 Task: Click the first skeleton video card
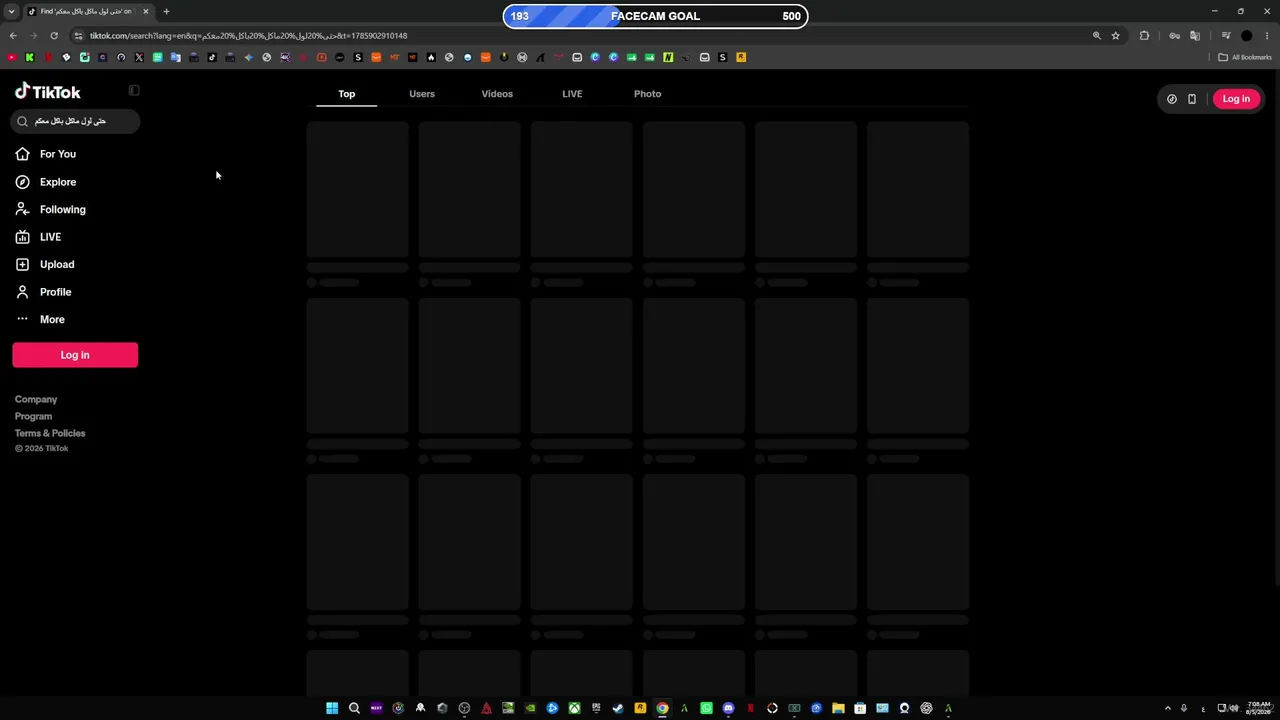[x=357, y=190]
